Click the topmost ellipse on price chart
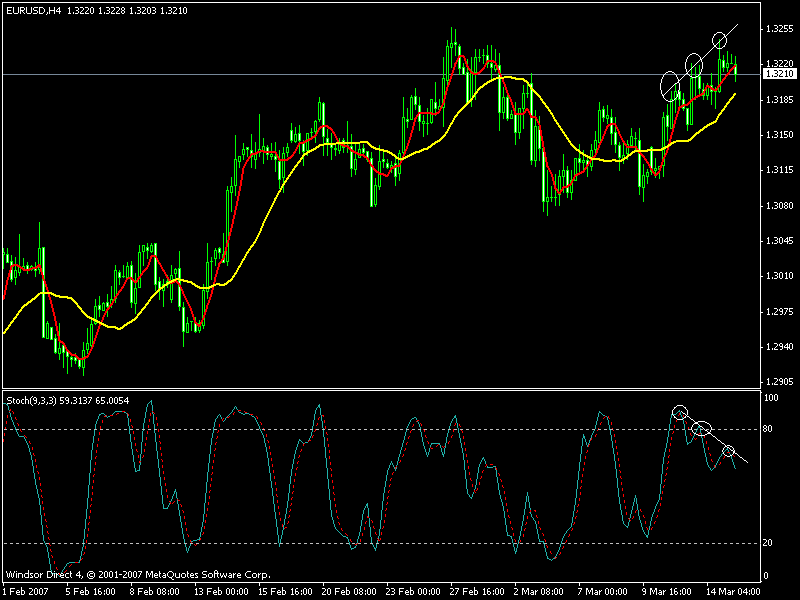Screen dimensions: 800x600 (719, 41)
